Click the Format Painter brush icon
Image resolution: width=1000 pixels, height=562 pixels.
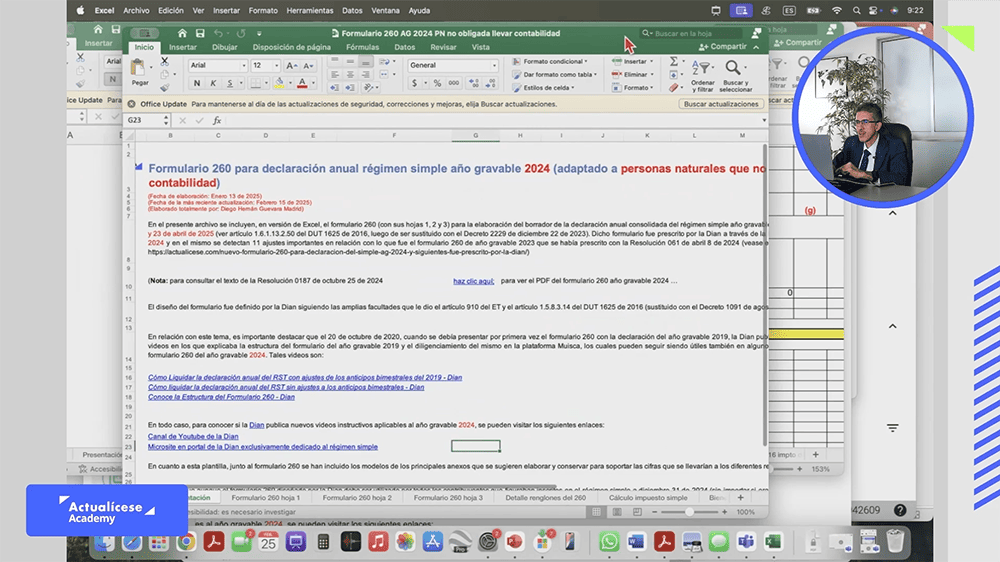165,87
